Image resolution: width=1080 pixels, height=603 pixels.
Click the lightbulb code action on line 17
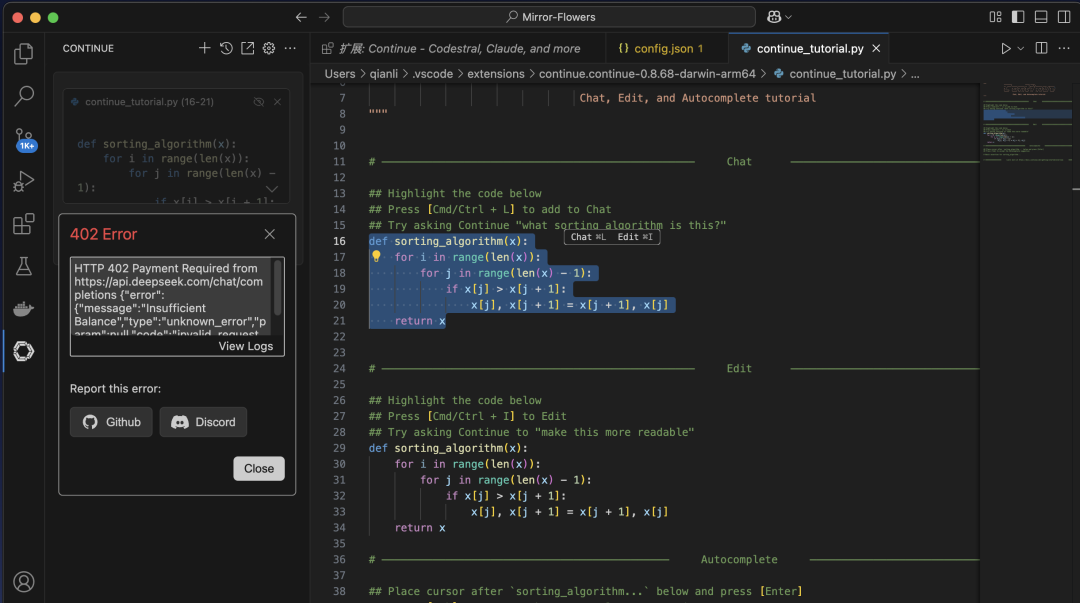376,256
